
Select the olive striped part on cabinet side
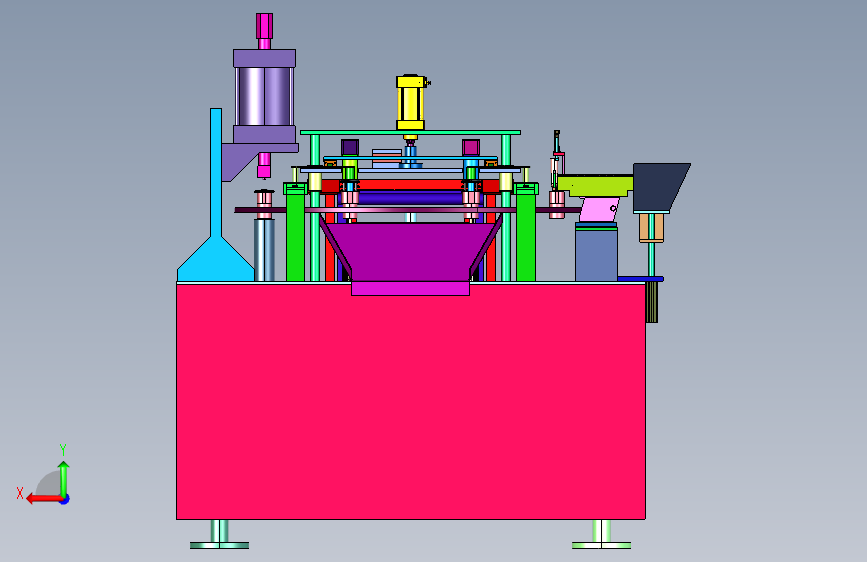click(x=651, y=302)
